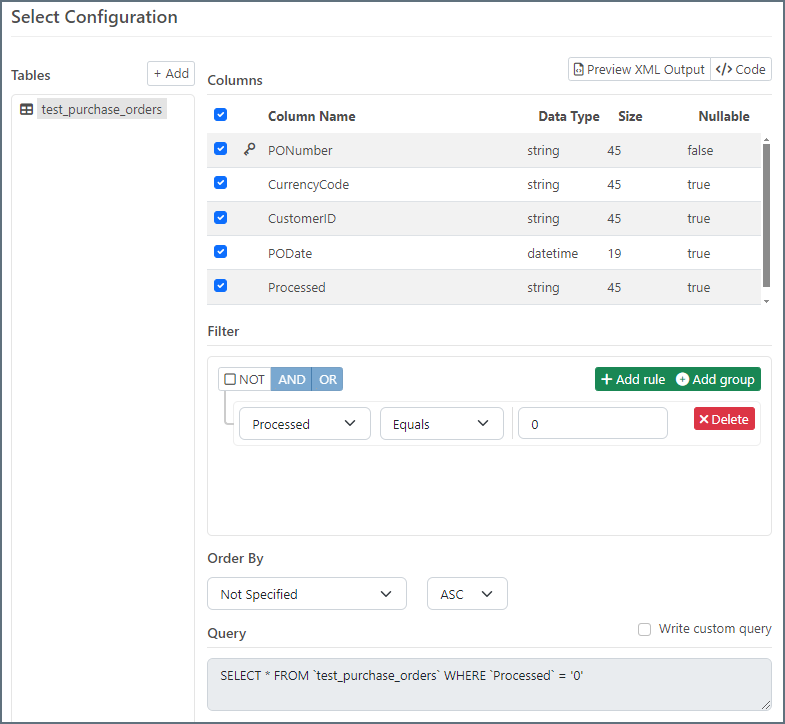Expand the Order By Not Specified dropdown
This screenshot has height=724, width=785.
(x=306, y=594)
